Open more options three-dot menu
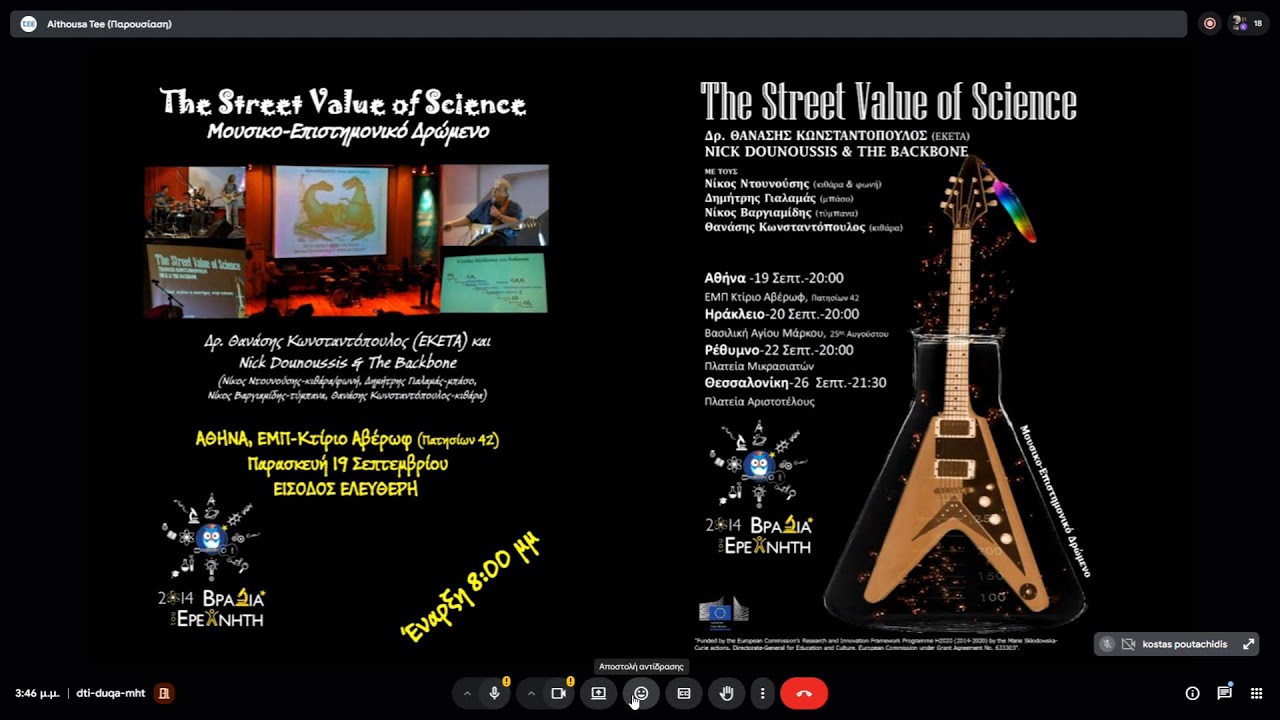 point(763,693)
